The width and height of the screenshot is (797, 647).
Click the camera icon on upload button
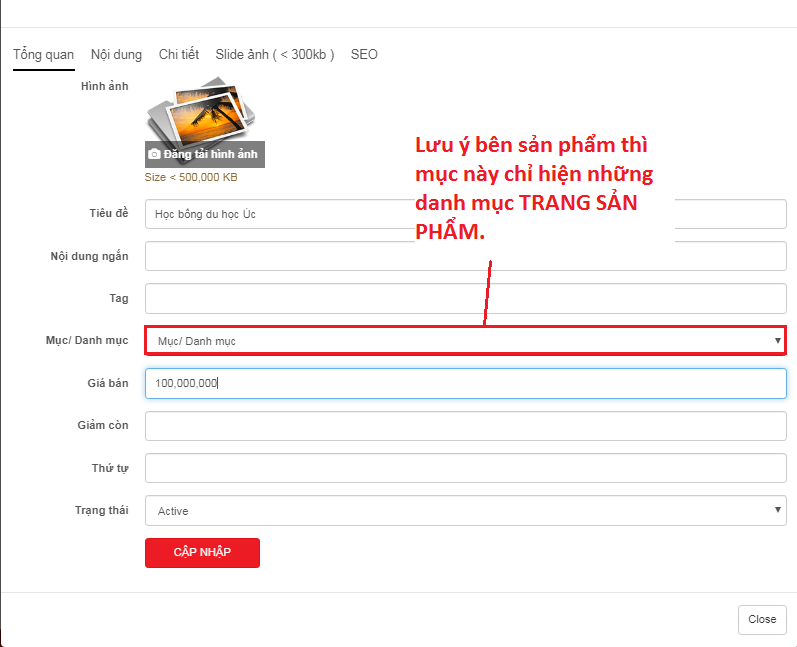(x=154, y=155)
